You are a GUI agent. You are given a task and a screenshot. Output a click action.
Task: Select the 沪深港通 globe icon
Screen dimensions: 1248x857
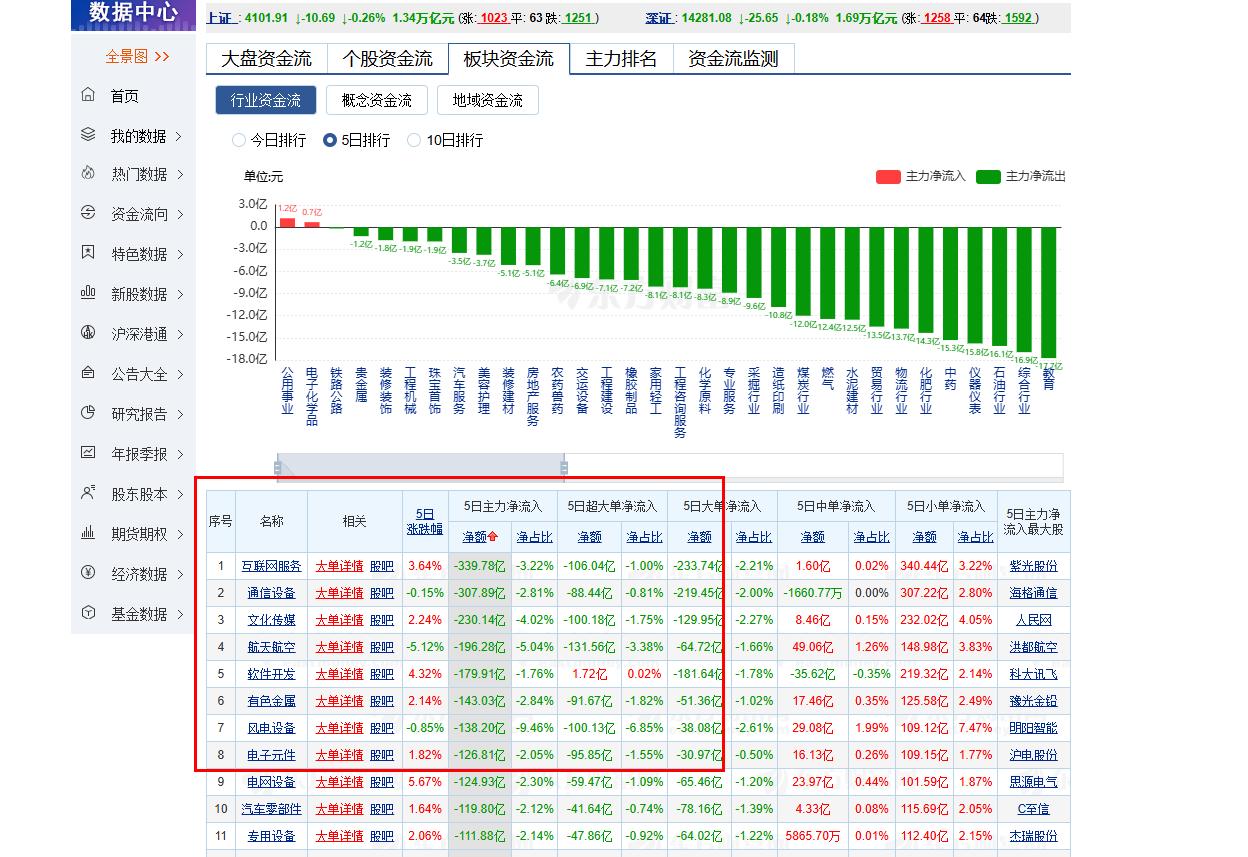tap(88, 333)
